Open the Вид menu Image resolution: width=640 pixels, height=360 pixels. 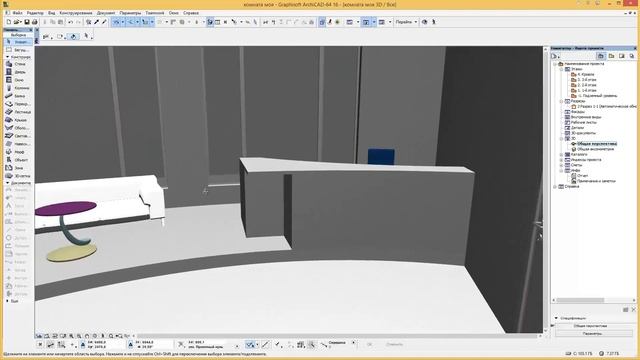coord(51,13)
